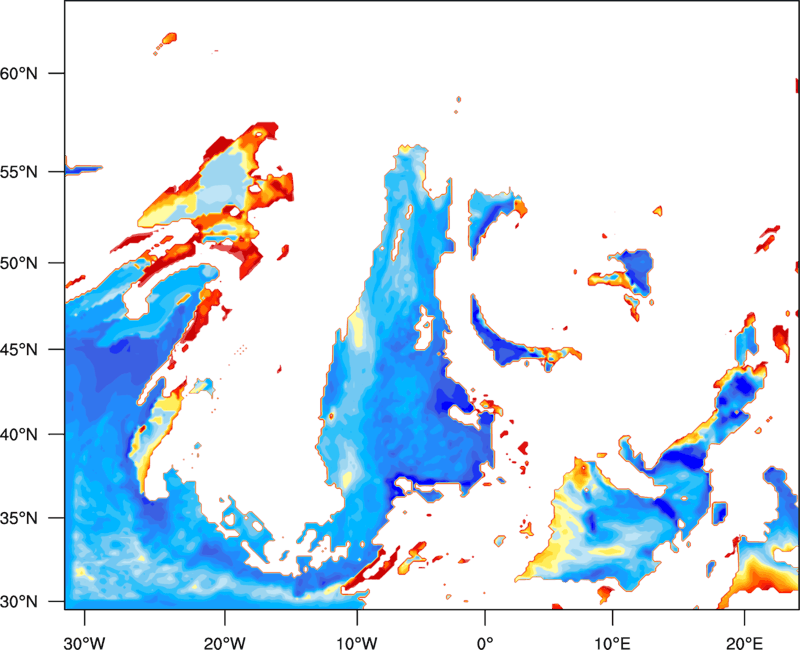Click the 20°E longitude label
This screenshot has width=800, height=650.
(744, 643)
